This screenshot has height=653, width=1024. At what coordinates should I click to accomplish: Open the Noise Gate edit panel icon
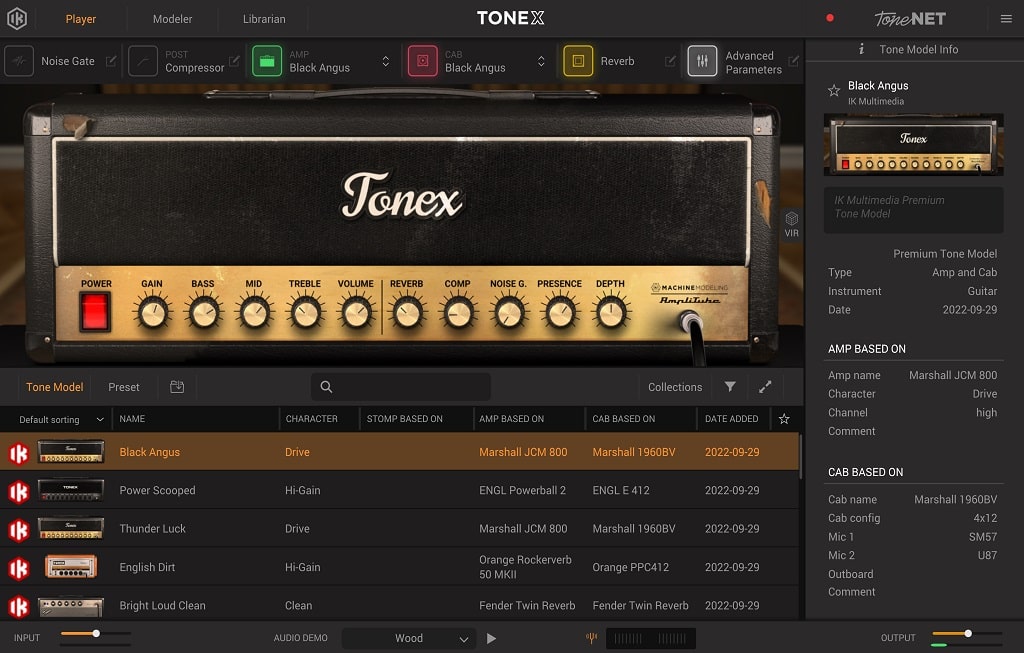pyautogui.click(x=111, y=61)
